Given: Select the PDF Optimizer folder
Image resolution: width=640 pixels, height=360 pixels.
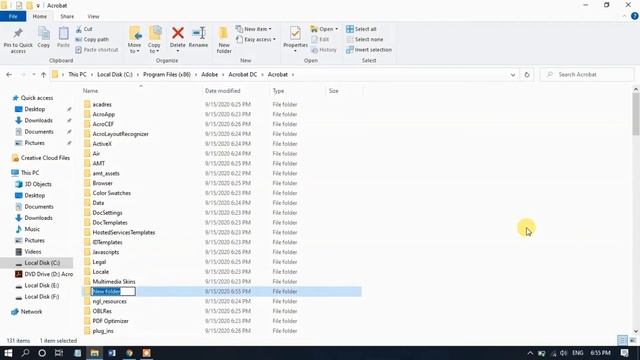Looking at the screenshot, I should (110, 321).
